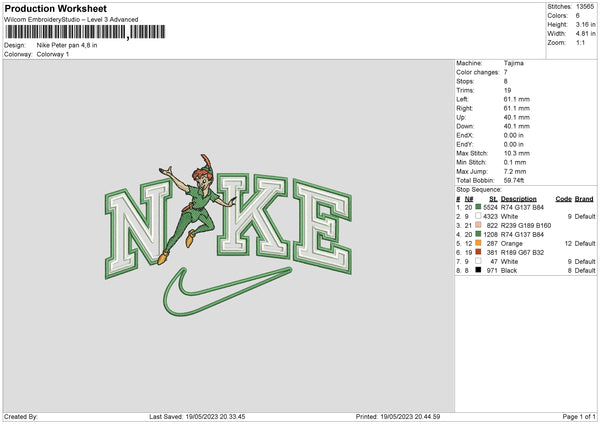
Task: Click the Max Jump value 7.2 mm
Action: click(515, 171)
